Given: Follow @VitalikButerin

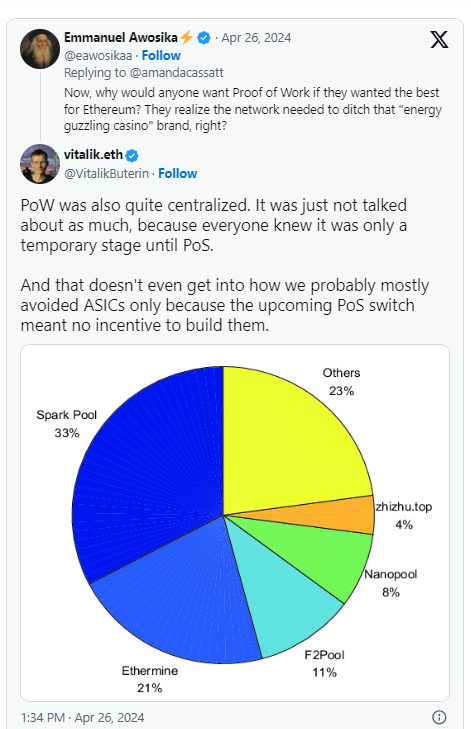Looking at the screenshot, I should point(178,173).
